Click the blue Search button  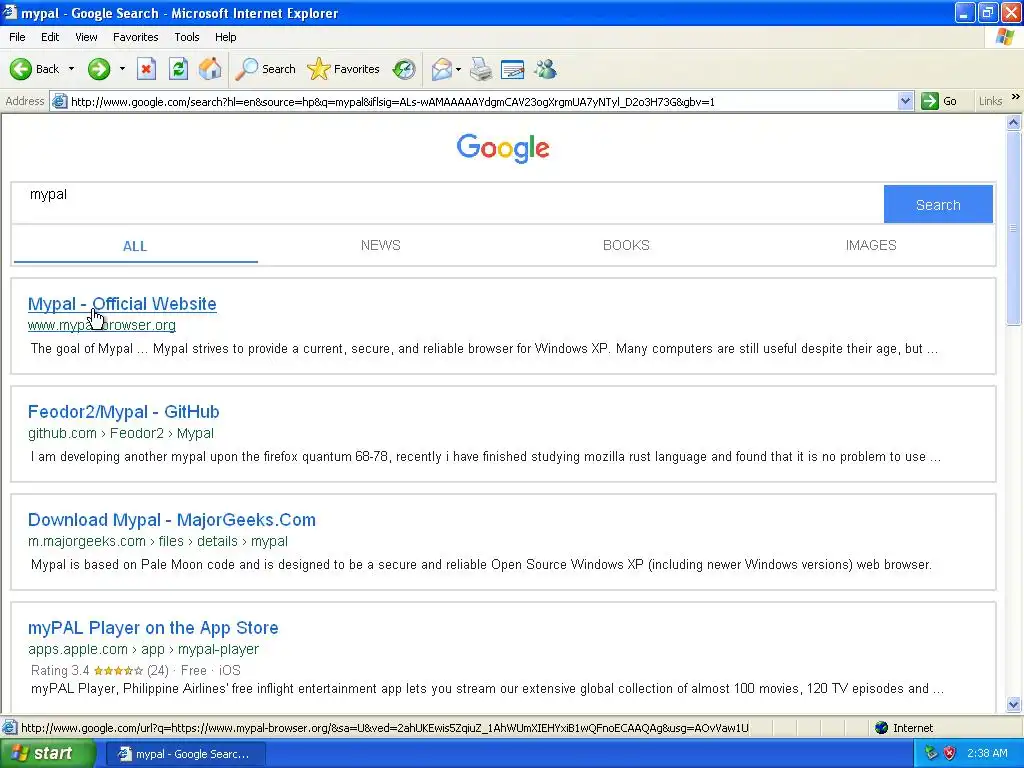(938, 204)
